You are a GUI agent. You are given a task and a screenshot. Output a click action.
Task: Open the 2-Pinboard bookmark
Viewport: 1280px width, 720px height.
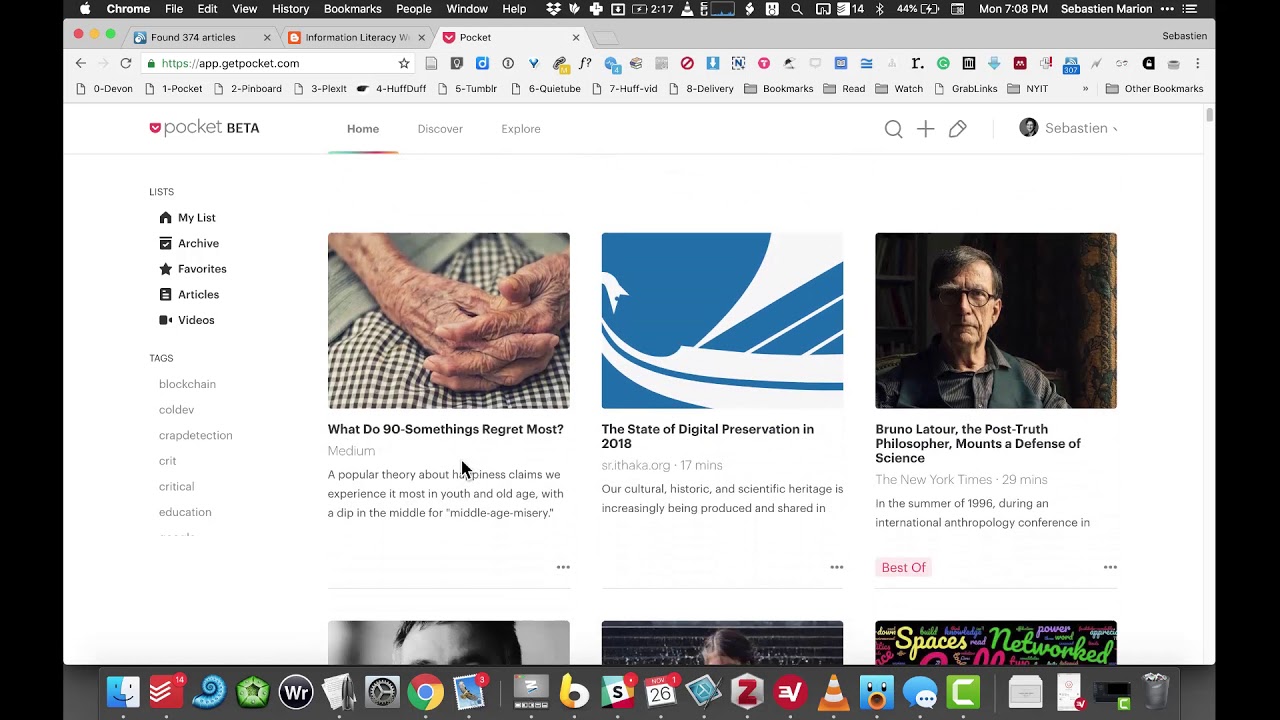(x=248, y=88)
